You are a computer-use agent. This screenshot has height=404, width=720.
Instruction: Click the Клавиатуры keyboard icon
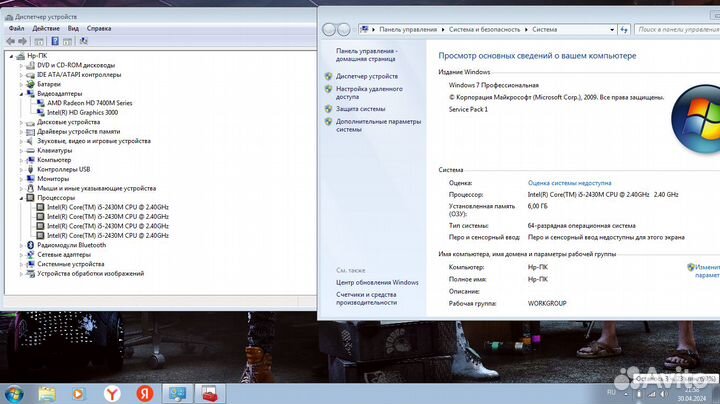point(30,151)
